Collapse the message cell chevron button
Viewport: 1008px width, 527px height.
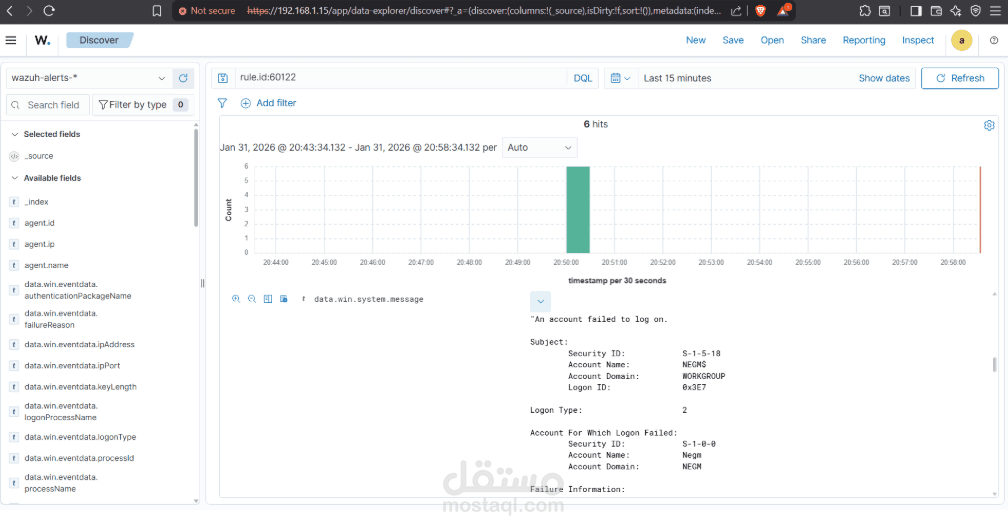tap(541, 301)
